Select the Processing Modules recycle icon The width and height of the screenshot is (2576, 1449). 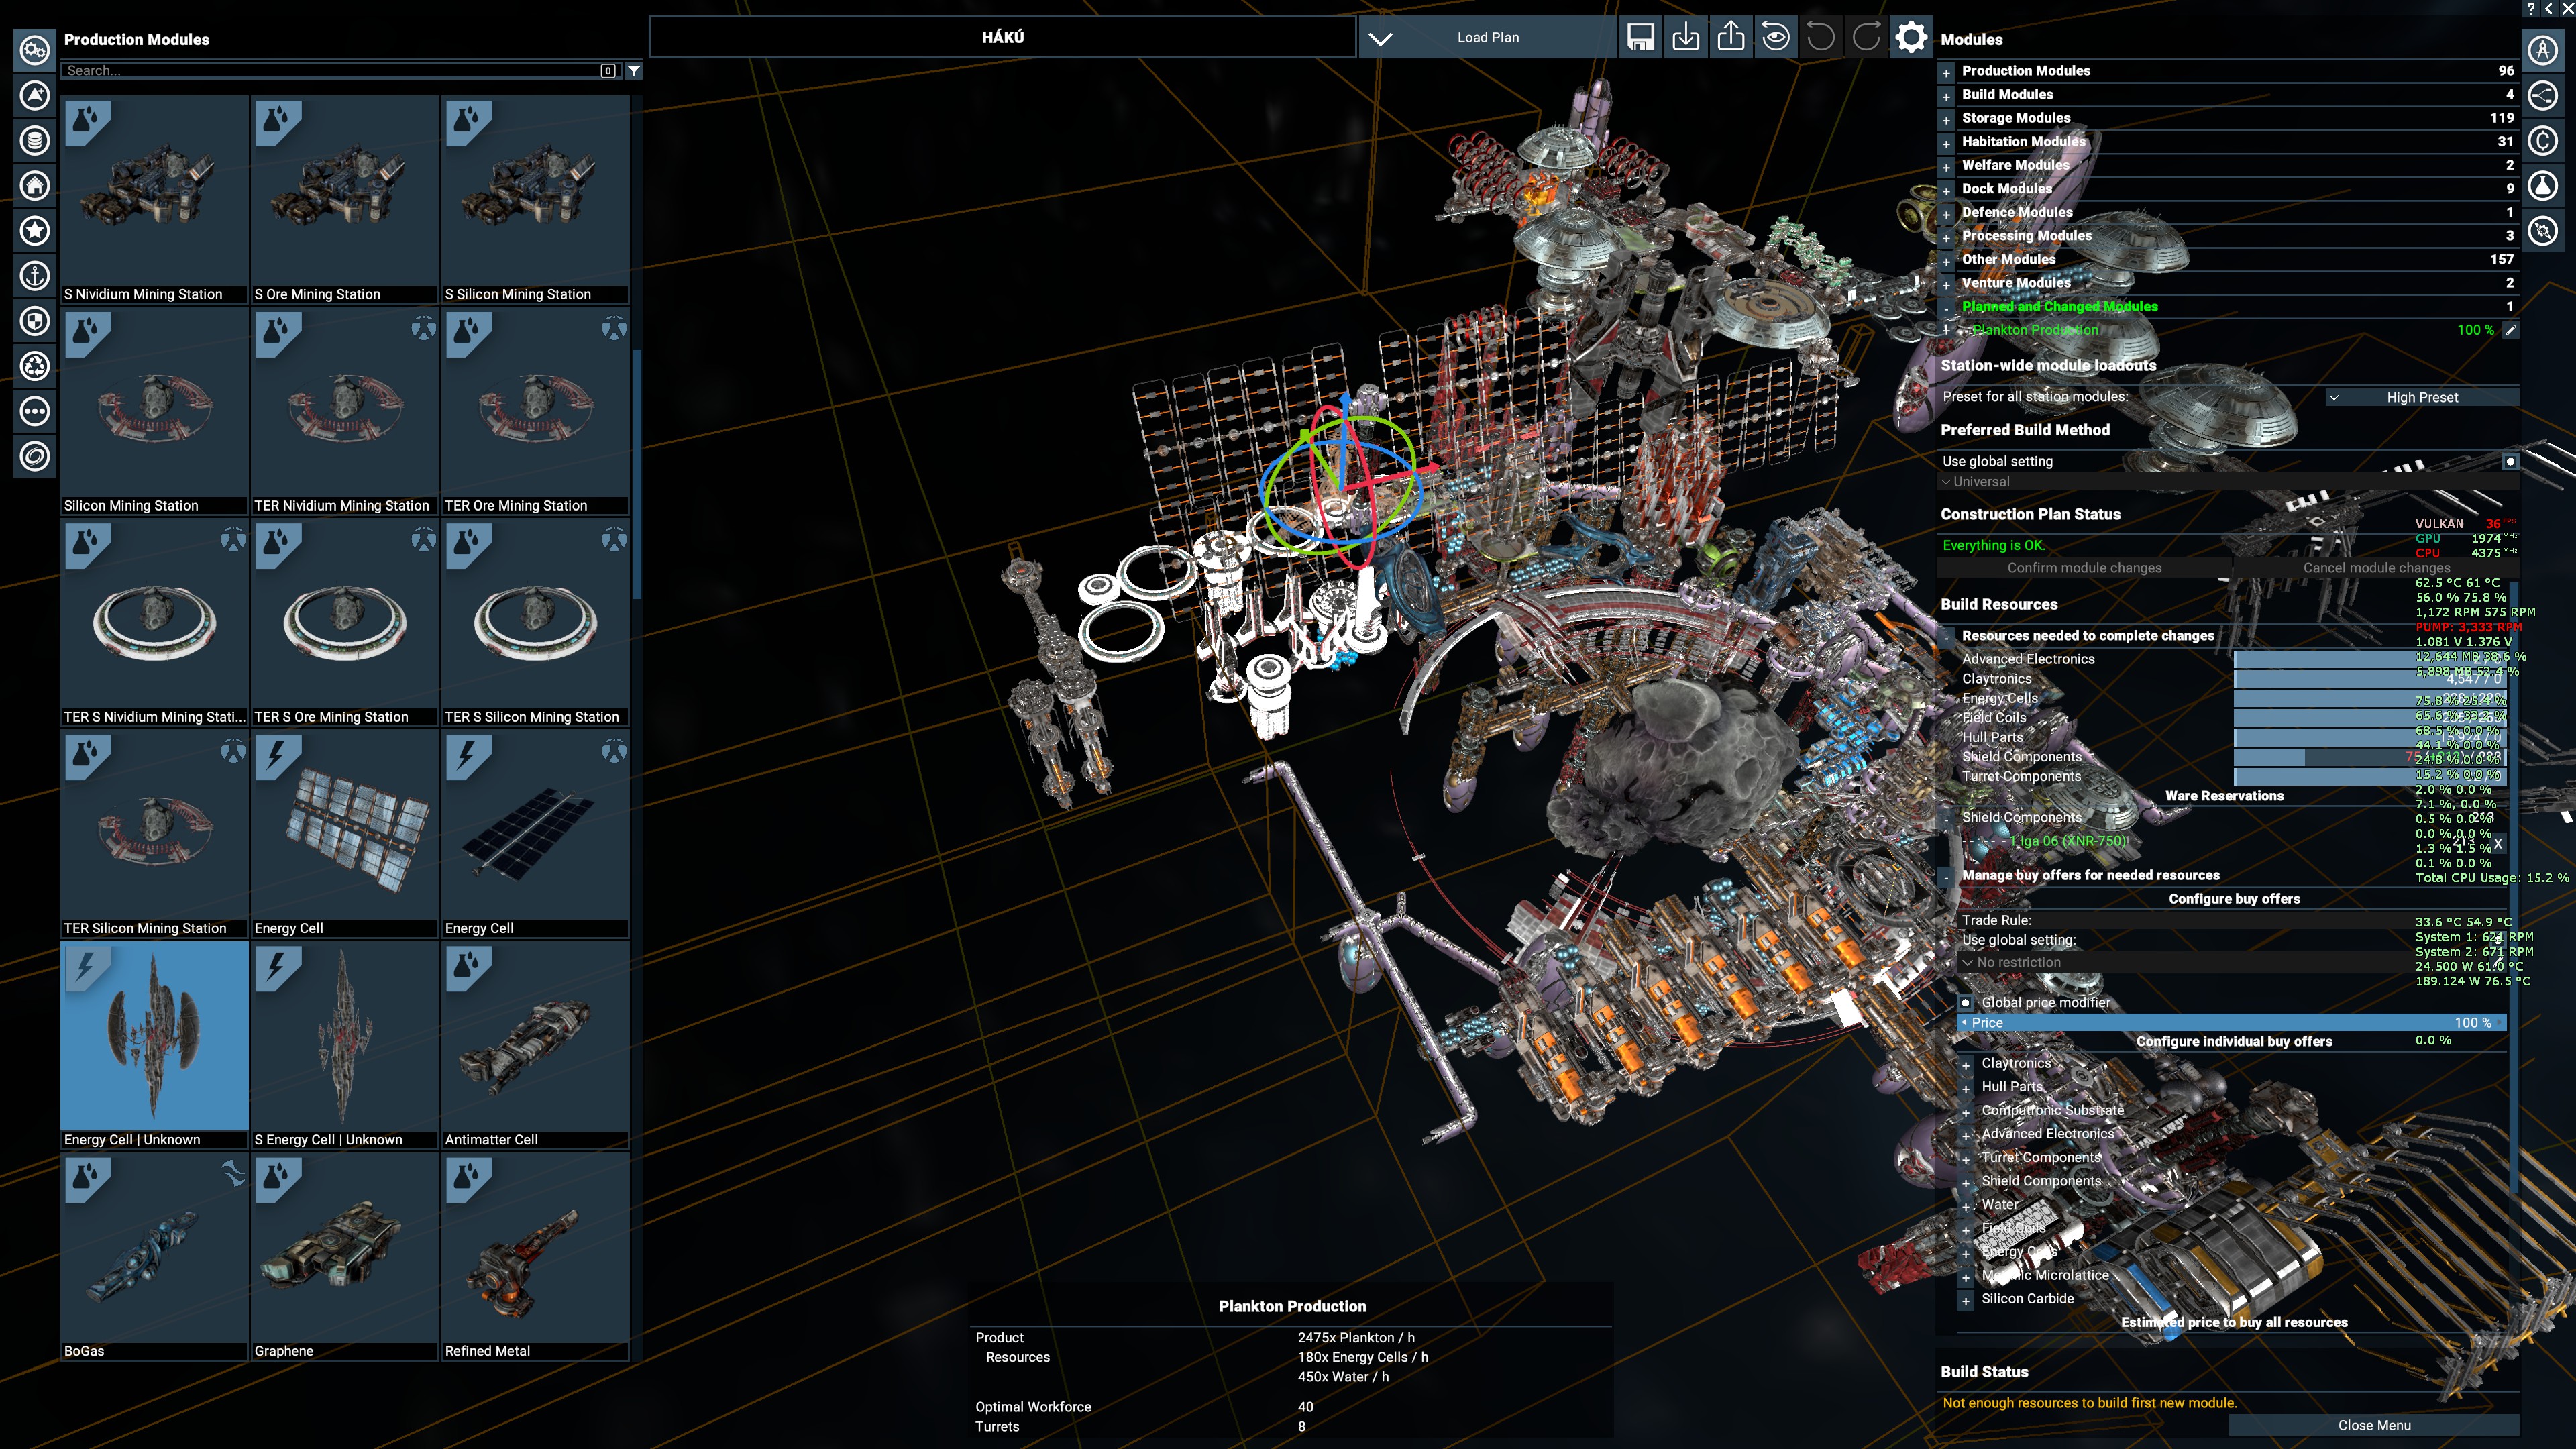pyautogui.click(x=35, y=366)
